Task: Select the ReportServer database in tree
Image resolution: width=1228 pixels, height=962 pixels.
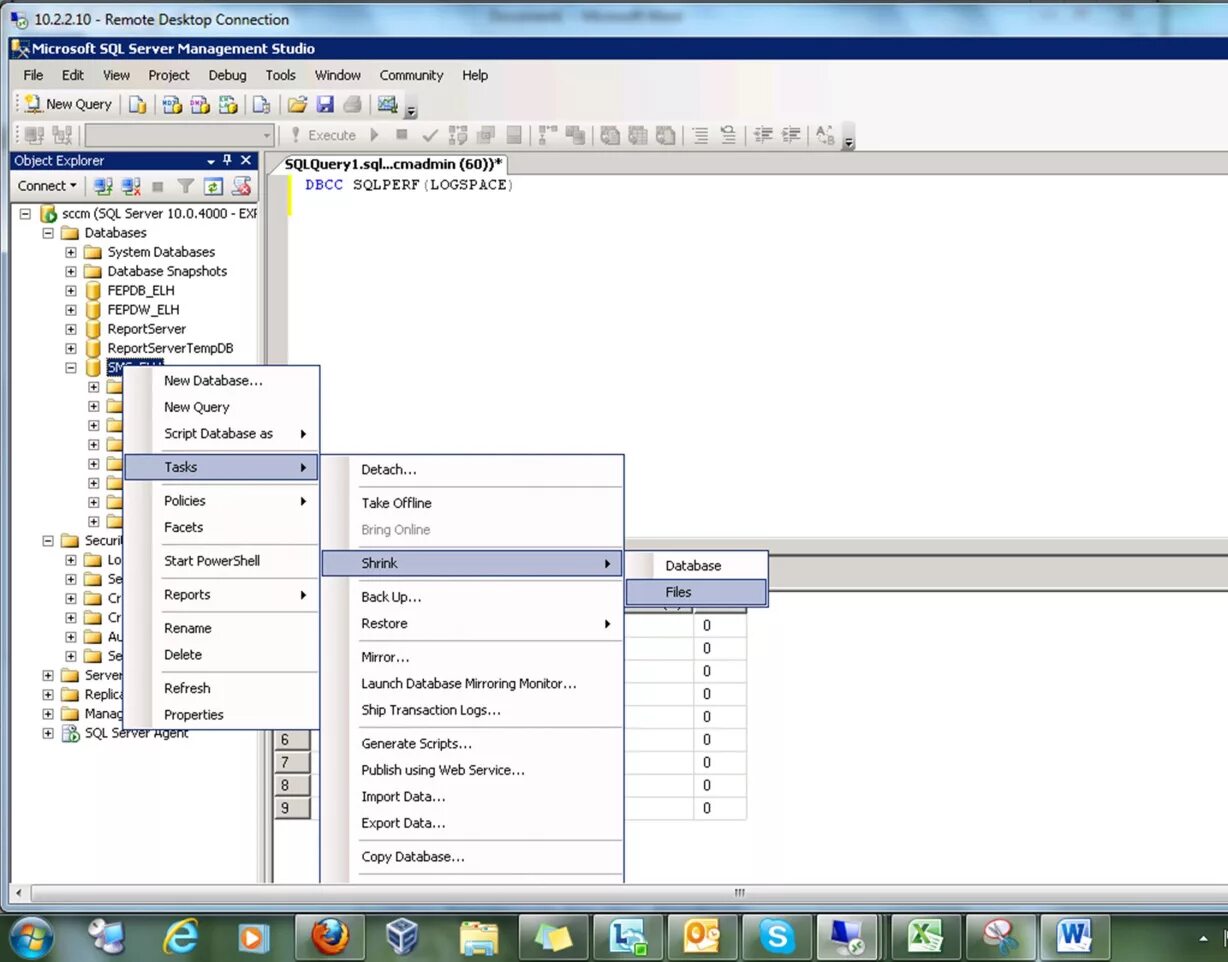Action: click(x=146, y=329)
